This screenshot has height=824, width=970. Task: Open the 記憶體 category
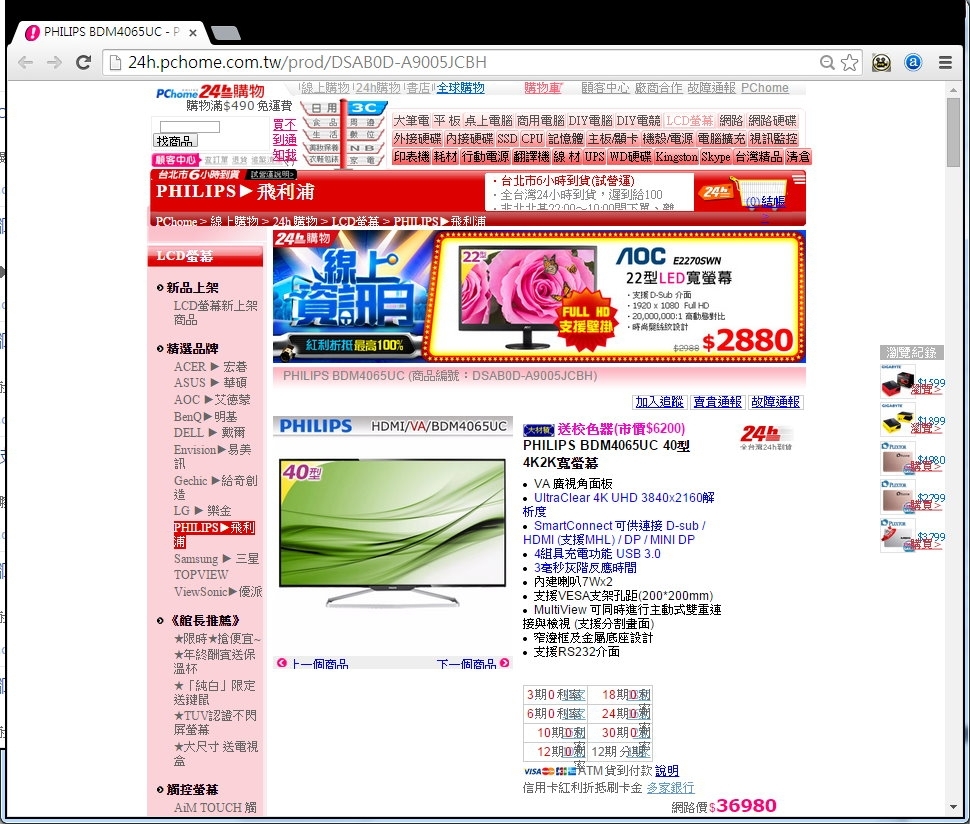coord(565,139)
